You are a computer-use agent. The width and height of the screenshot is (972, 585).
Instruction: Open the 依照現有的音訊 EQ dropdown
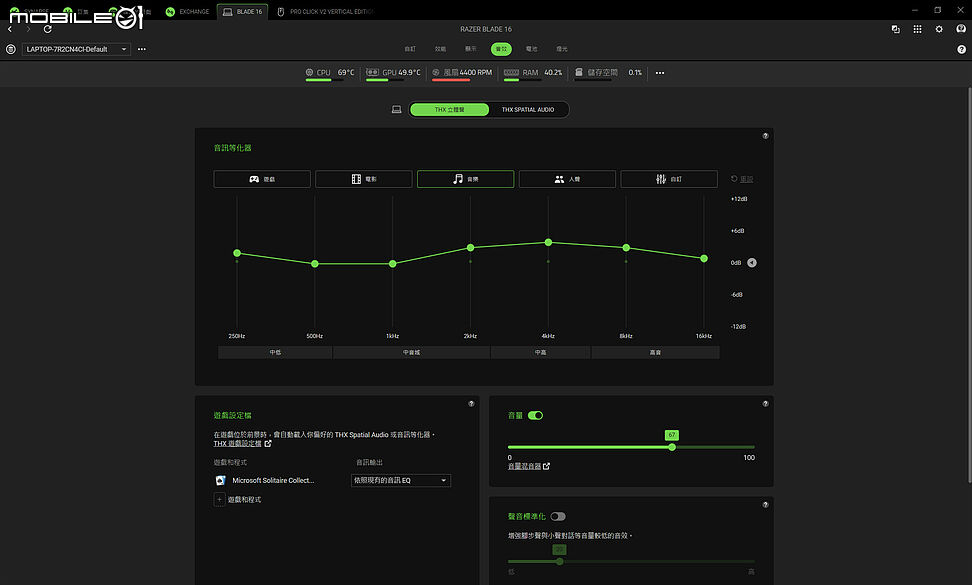click(x=401, y=480)
